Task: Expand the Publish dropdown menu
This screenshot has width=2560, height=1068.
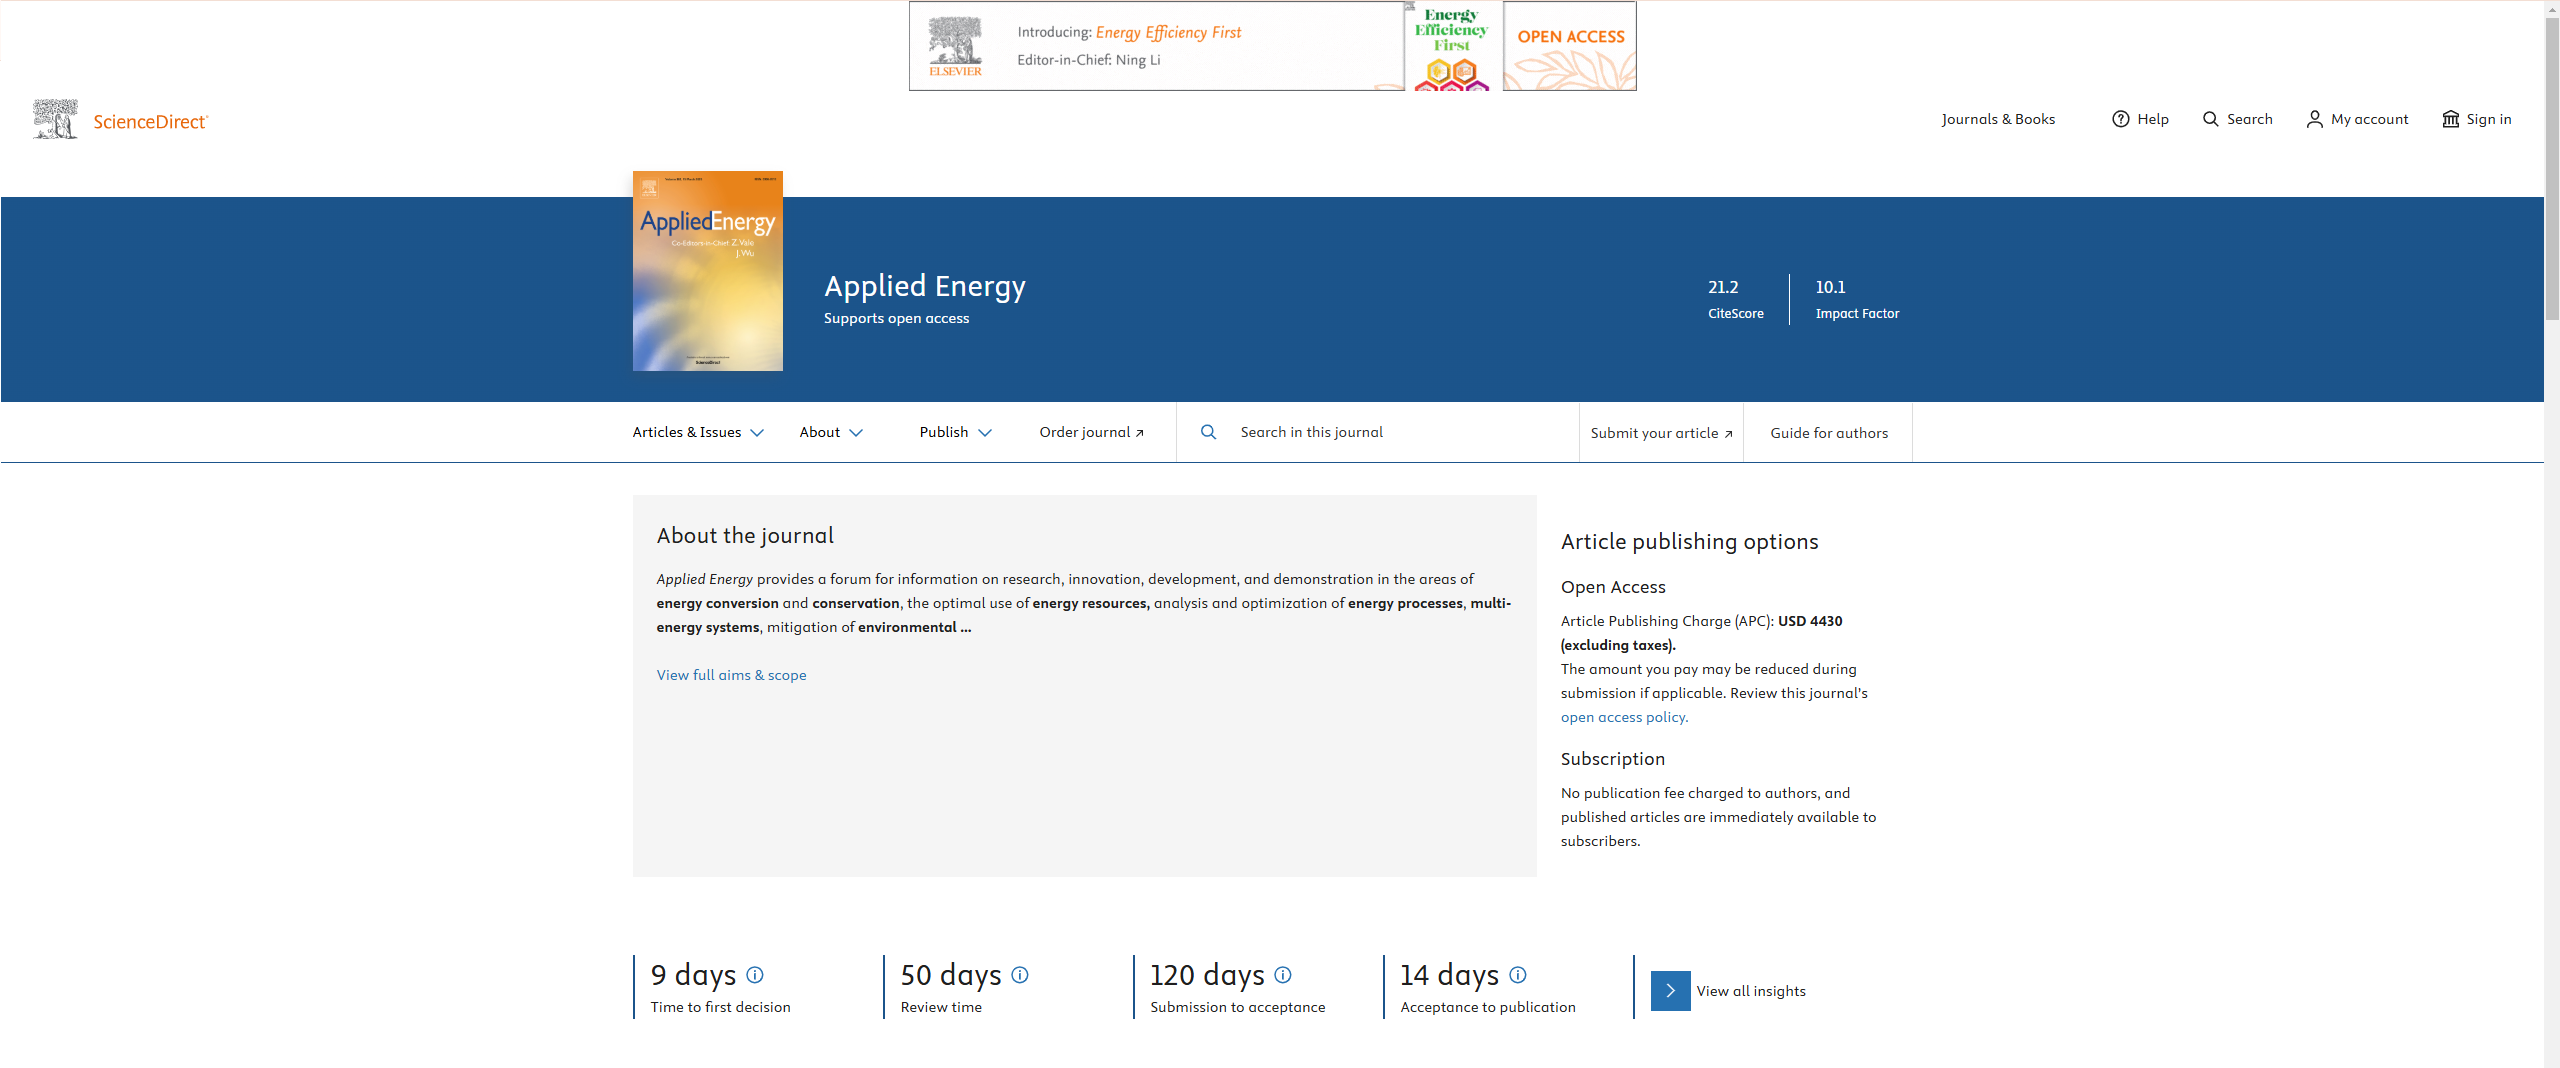Action: [956, 432]
